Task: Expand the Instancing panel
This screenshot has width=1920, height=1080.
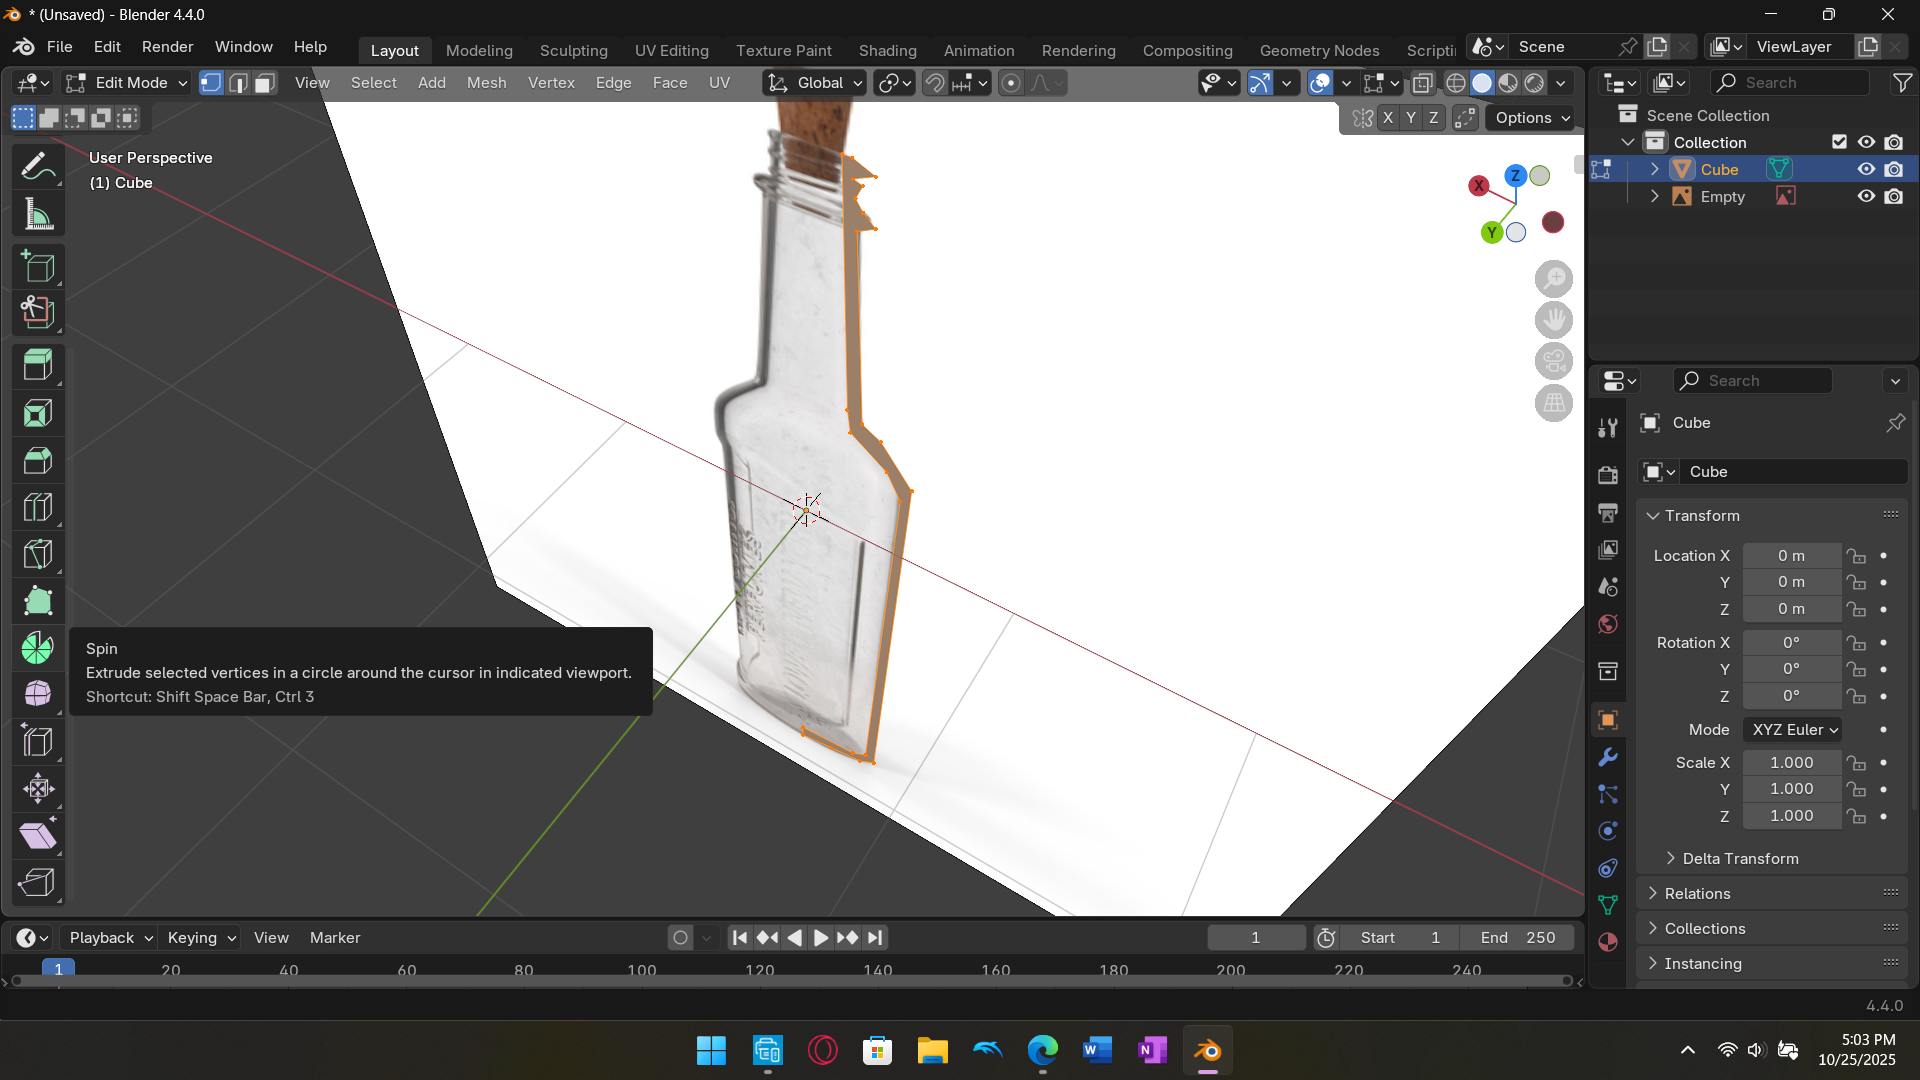Action: coord(1703,964)
